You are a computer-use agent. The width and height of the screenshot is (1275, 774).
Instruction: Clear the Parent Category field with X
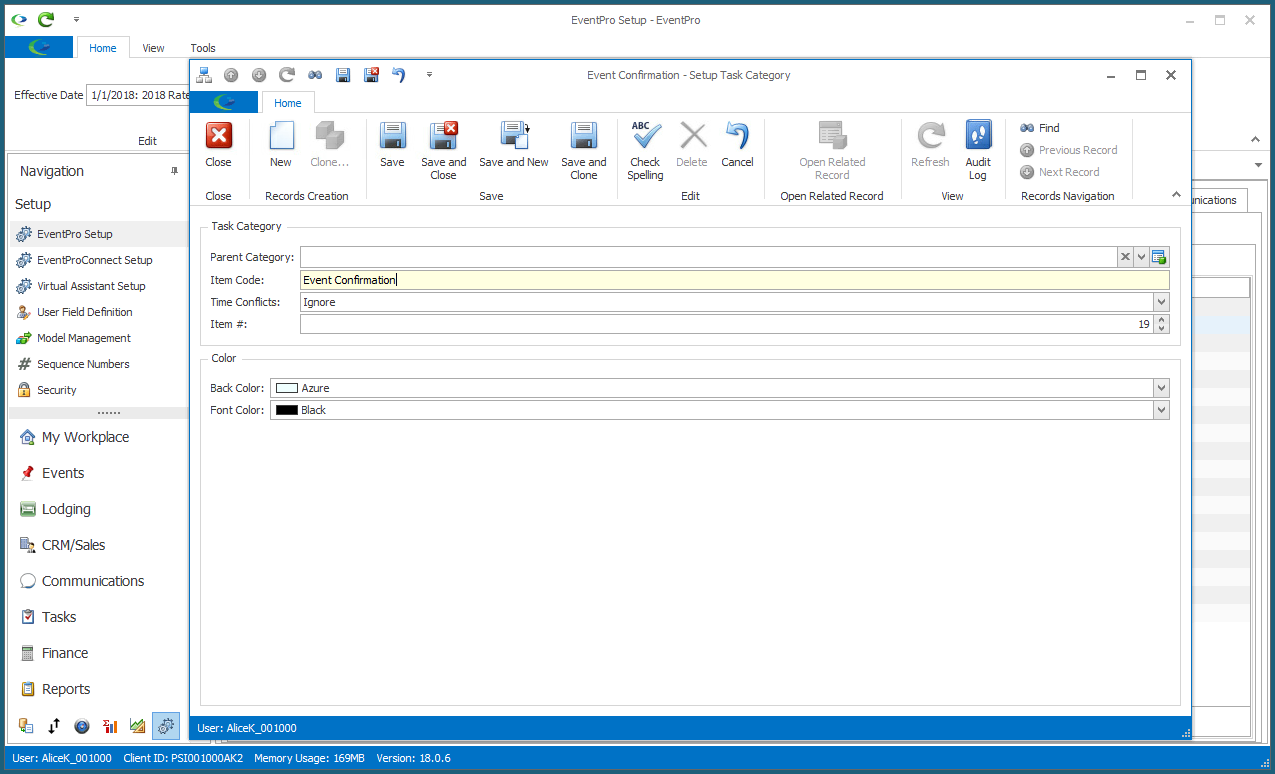pyautogui.click(x=1125, y=257)
